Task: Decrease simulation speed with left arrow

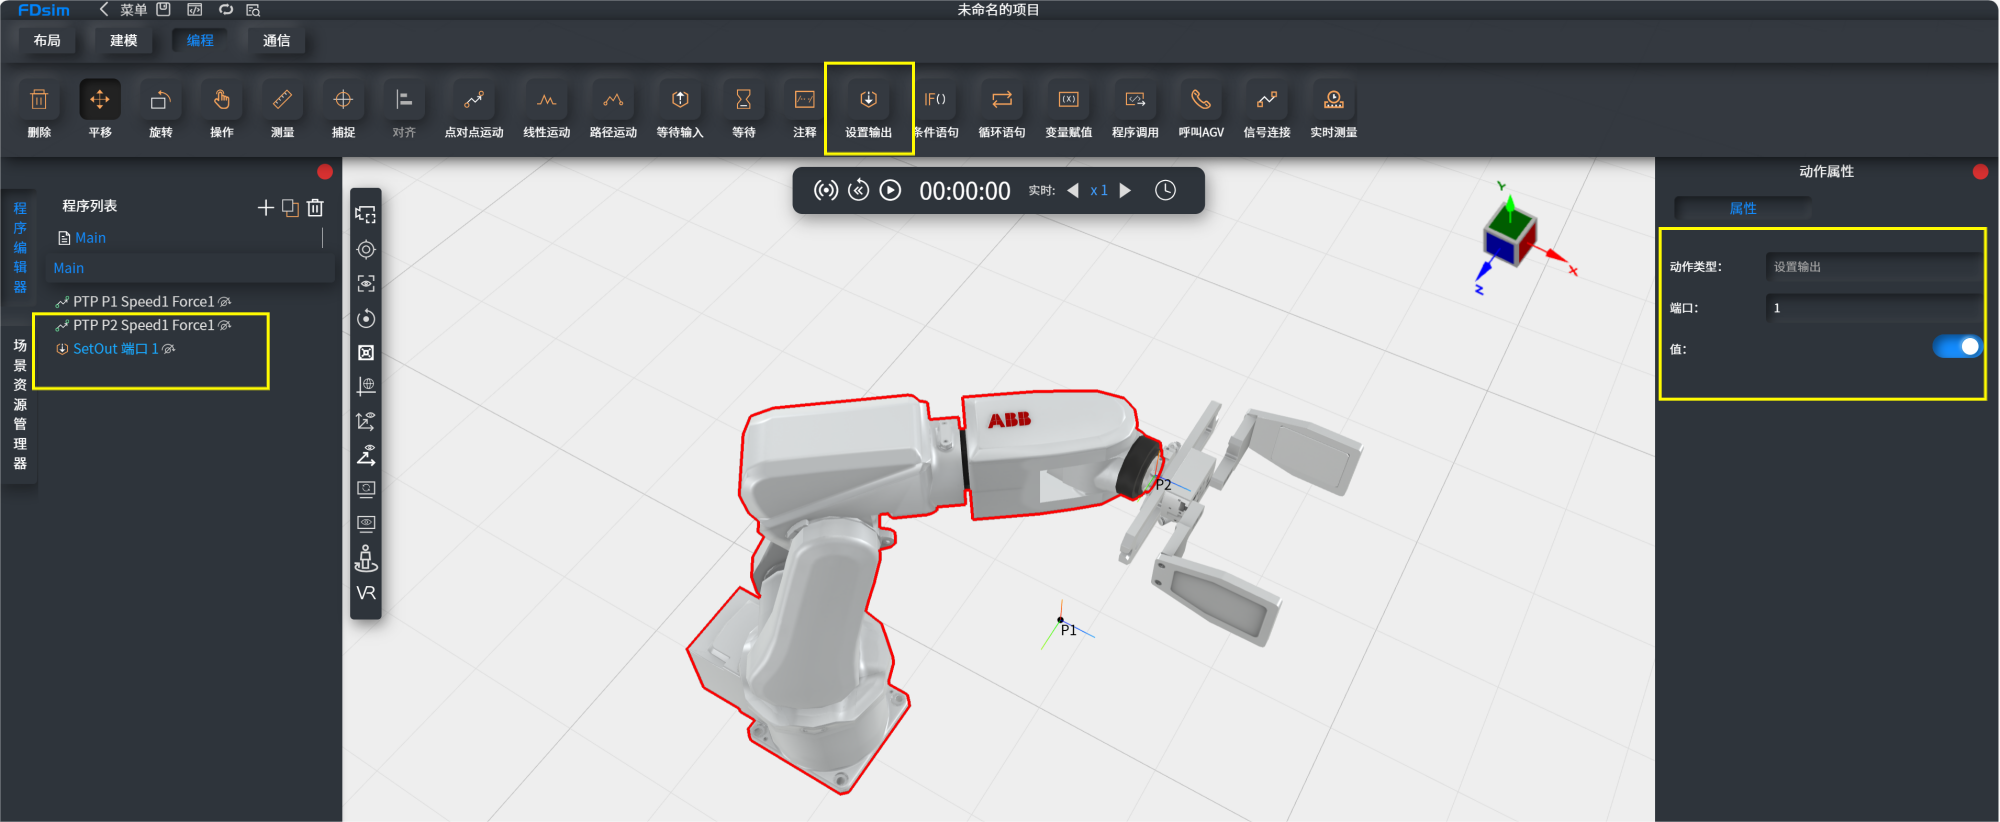Action: (1073, 191)
